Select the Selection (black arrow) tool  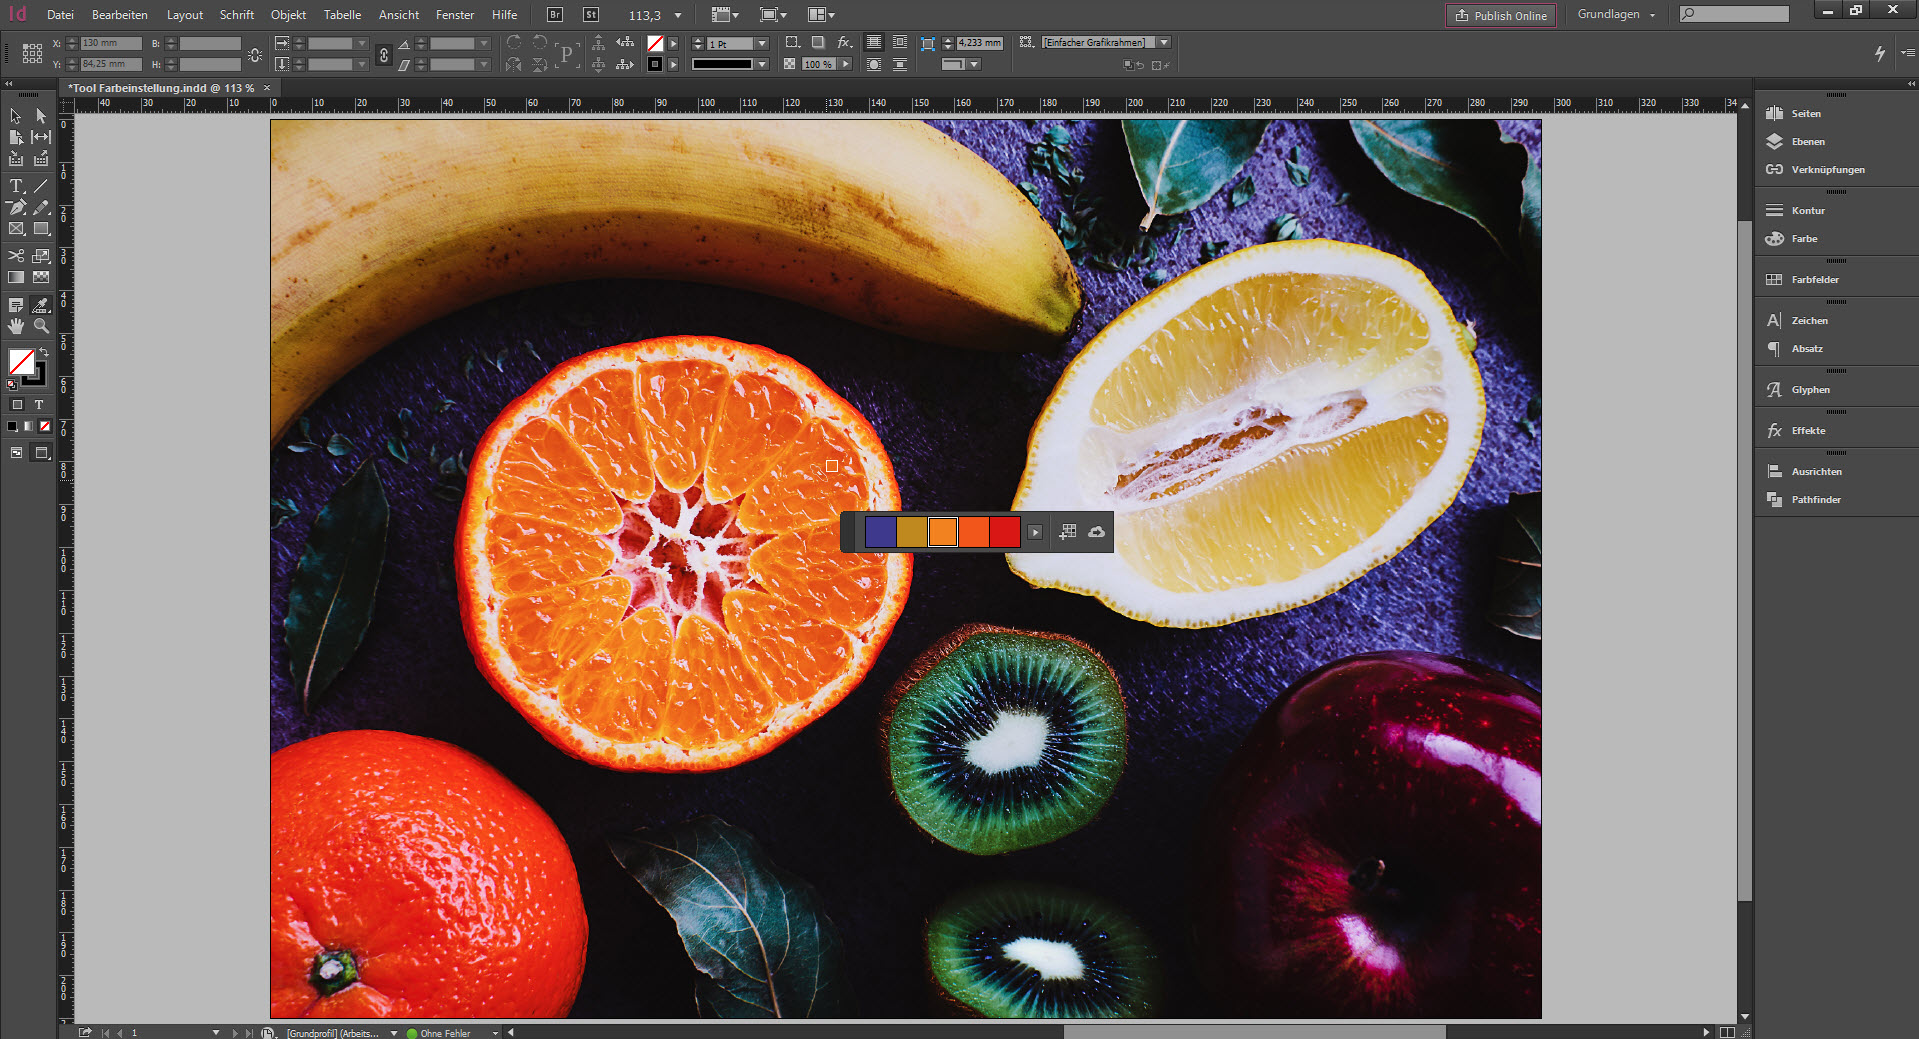click(16, 116)
